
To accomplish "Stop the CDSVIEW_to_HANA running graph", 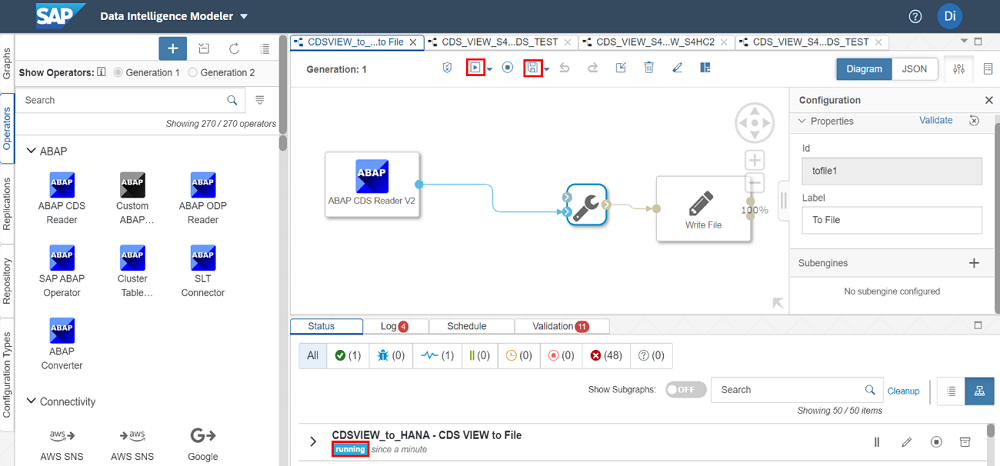I will pyautogui.click(x=936, y=442).
